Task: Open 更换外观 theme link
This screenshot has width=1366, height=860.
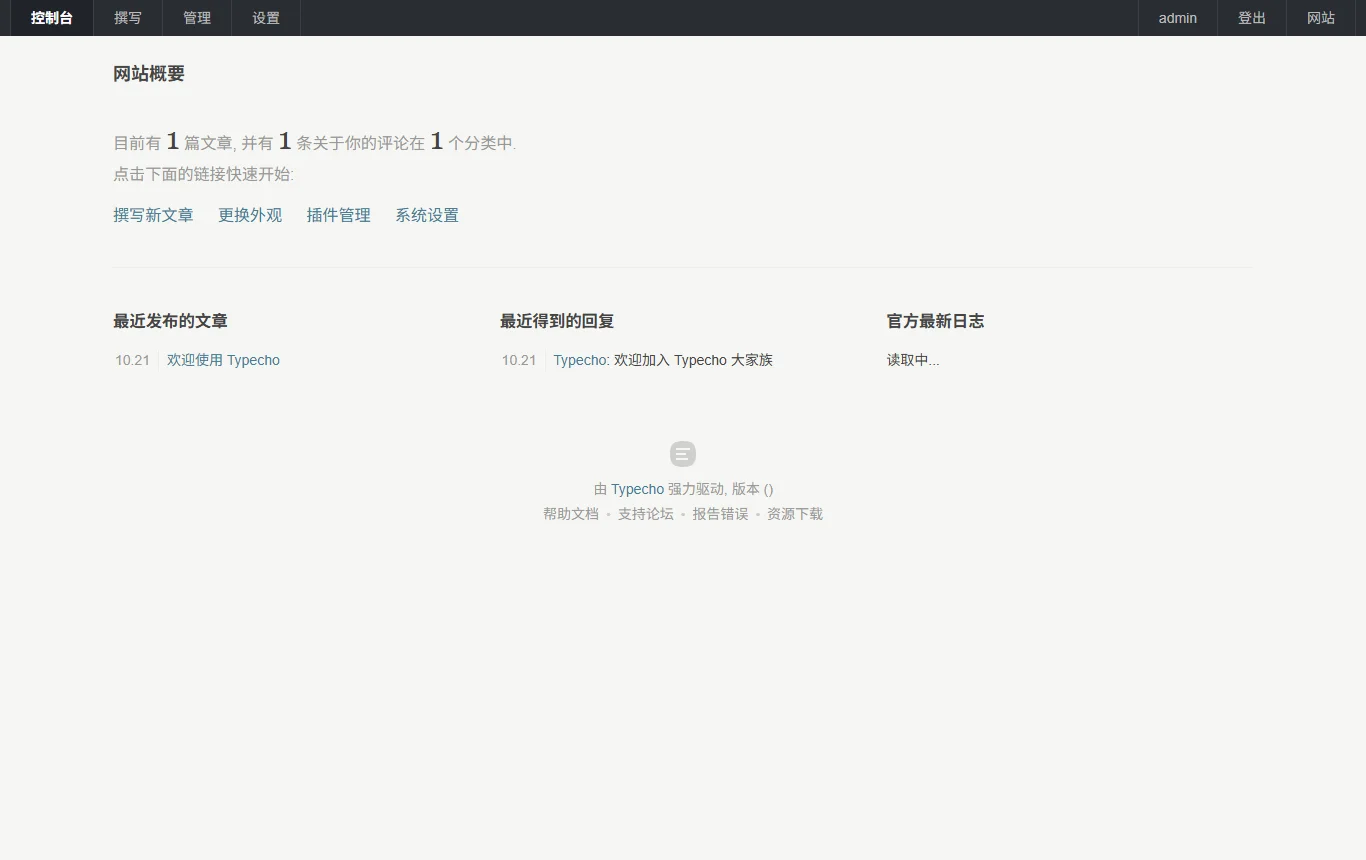Action: 250,215
